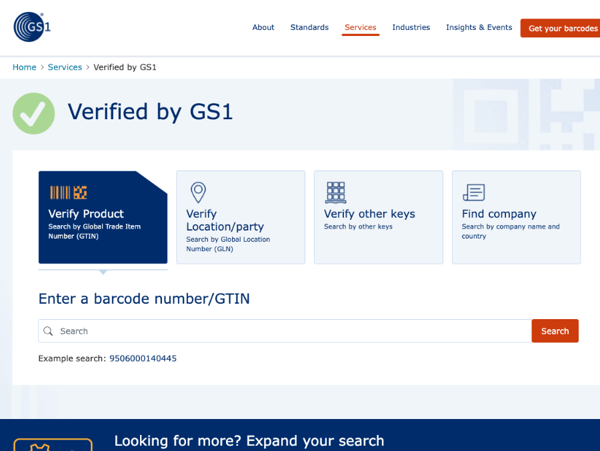Open the Services breadcrumb link

65,67
